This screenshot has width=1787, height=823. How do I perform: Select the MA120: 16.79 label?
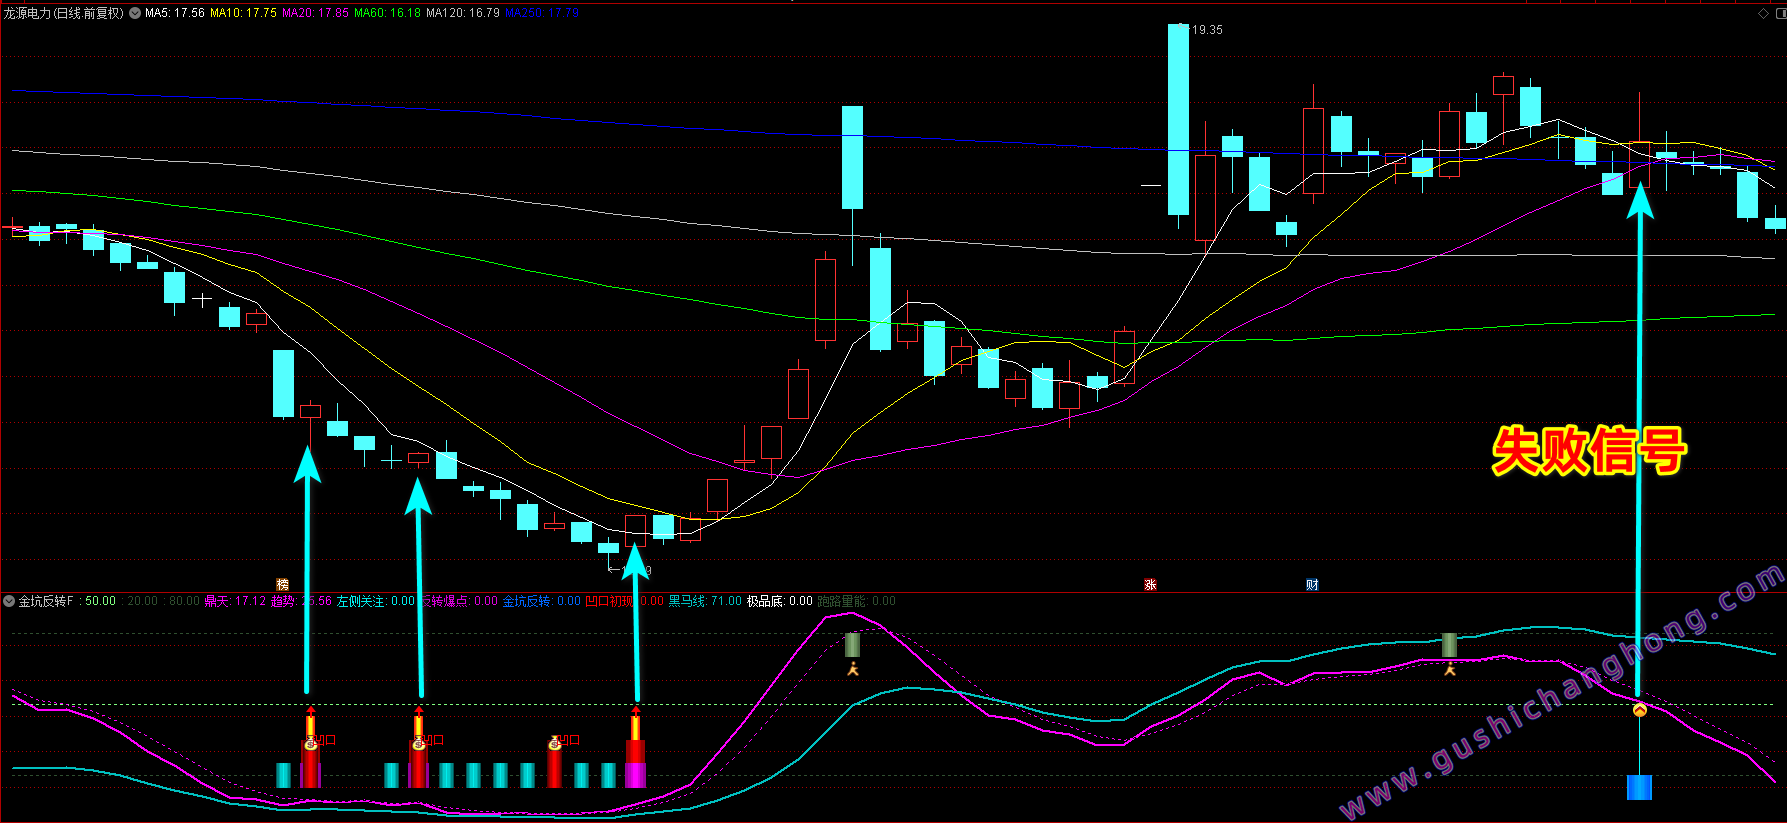[x=463, y=13]
